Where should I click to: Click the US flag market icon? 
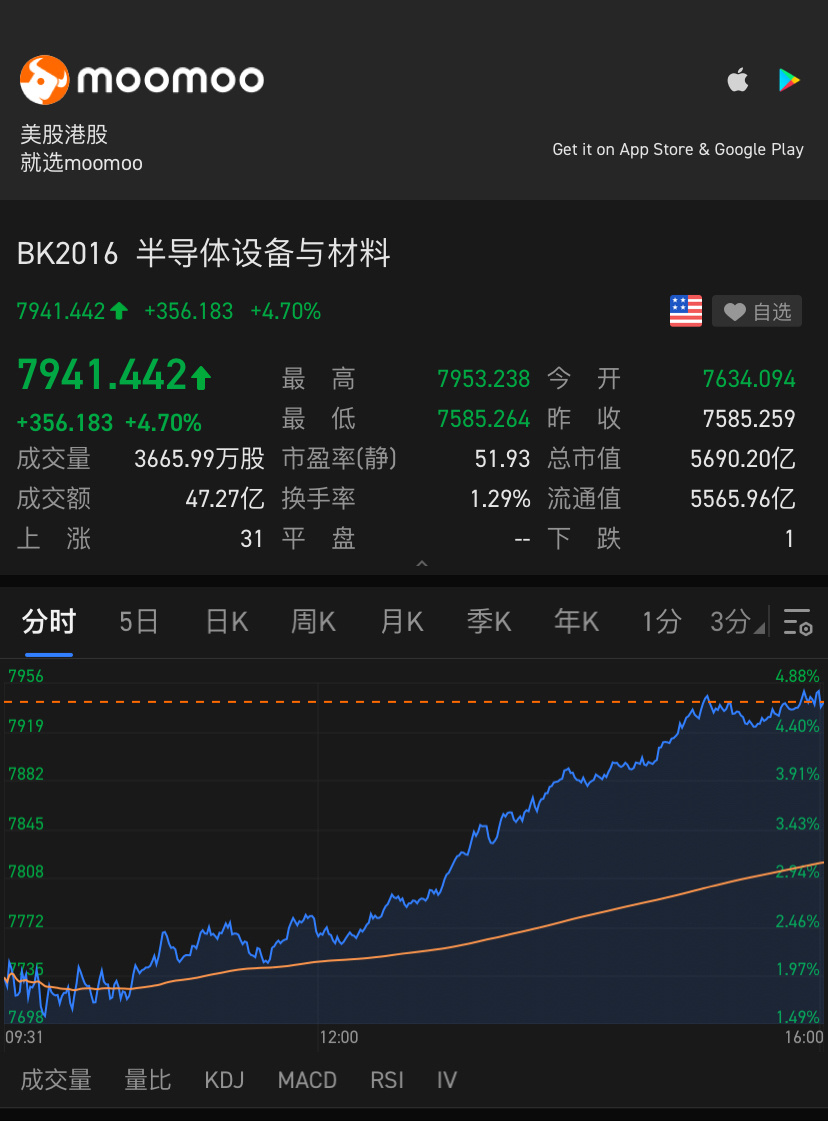coord(686,311)
